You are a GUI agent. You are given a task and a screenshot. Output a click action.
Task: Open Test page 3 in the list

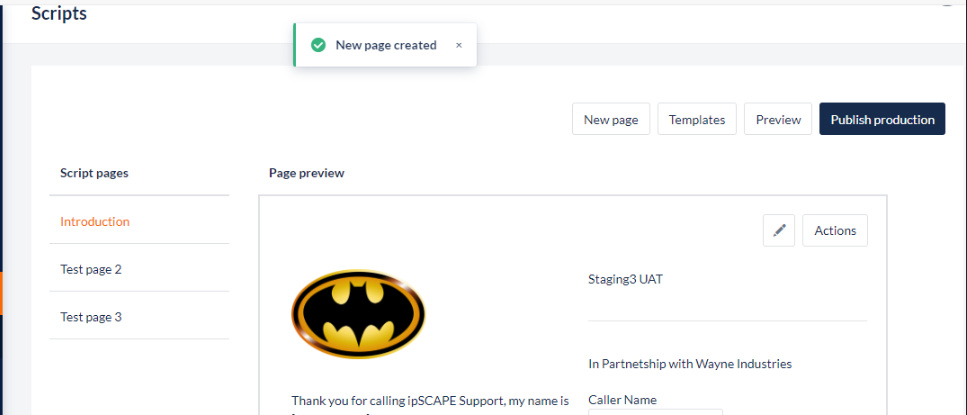coord(91,317)
